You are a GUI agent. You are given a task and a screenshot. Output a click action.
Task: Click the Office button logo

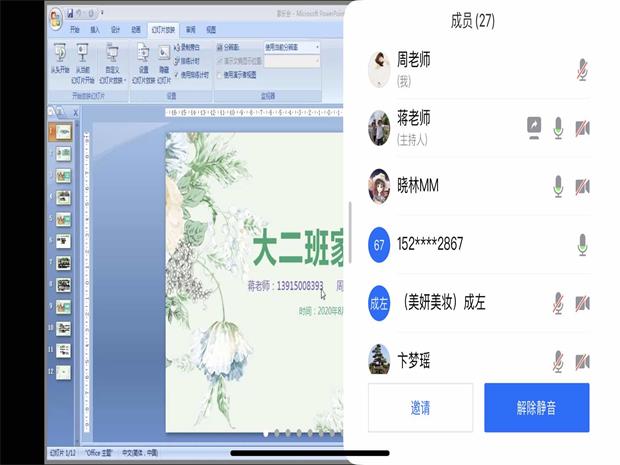click(56, 15)
